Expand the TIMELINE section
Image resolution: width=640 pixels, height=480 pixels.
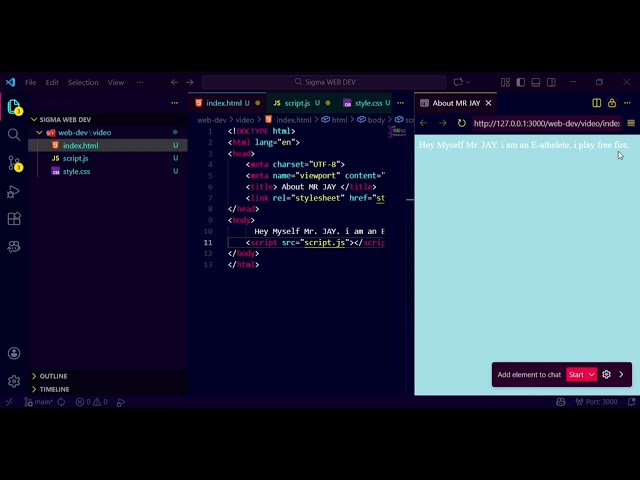(x=108, y=389)
